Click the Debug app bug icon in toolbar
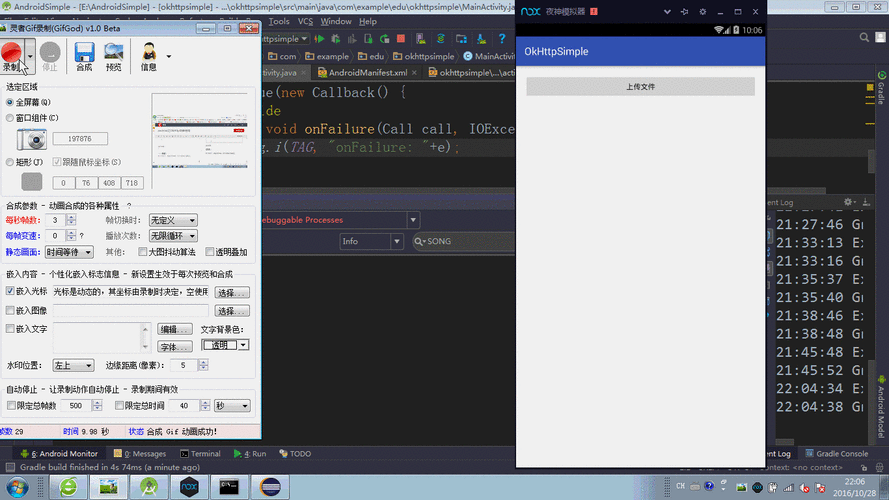This screenshot has width=889, height=500. pos(336,39)
